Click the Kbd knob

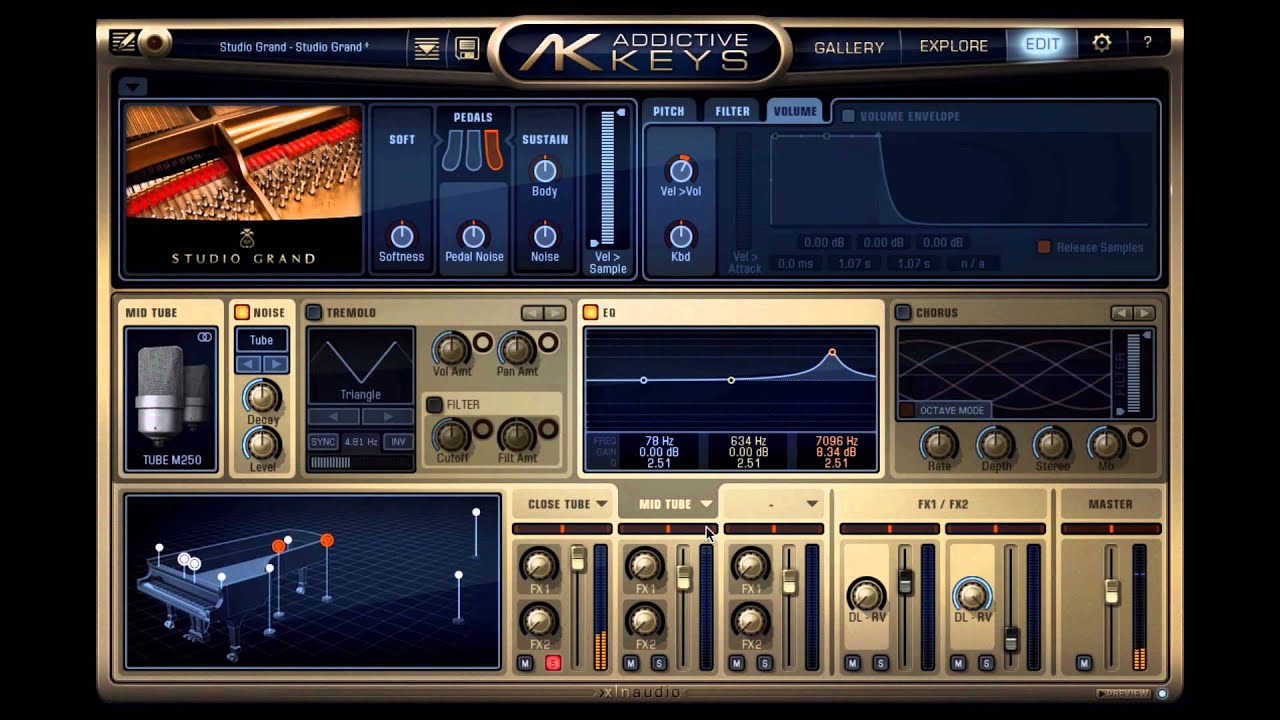click(680, 236)
